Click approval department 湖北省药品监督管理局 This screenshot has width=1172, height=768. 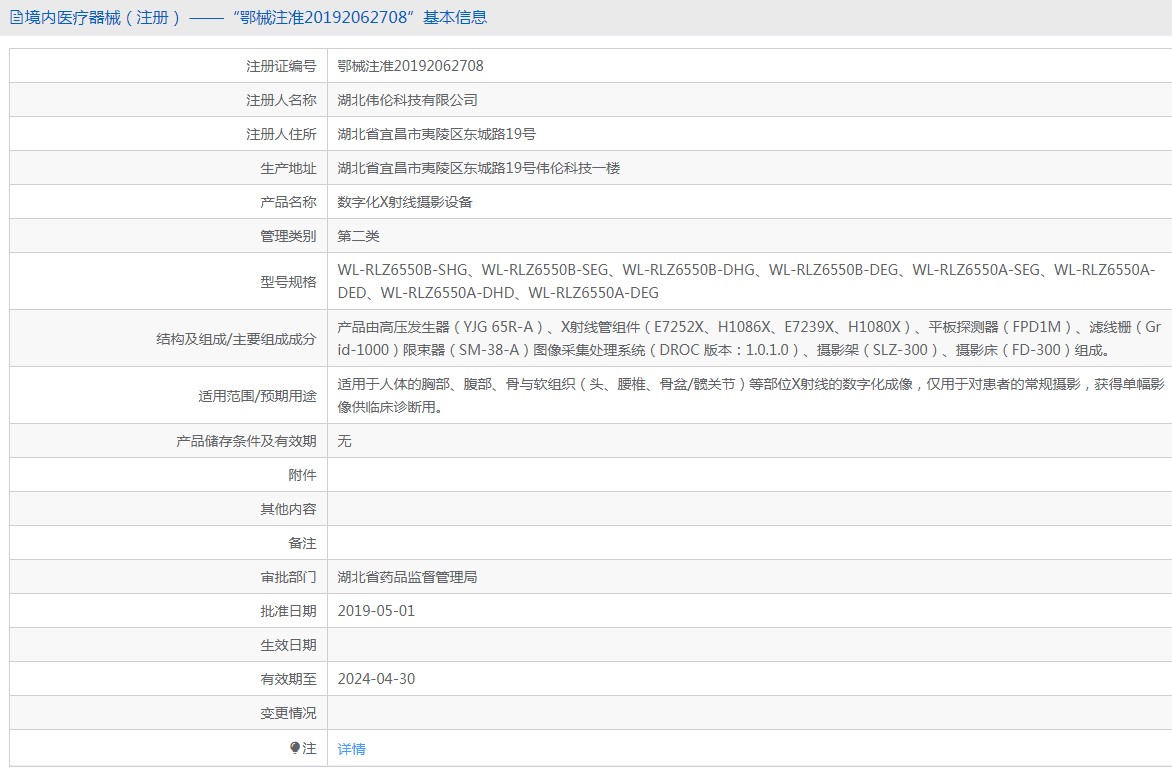[x=407, y=577]
